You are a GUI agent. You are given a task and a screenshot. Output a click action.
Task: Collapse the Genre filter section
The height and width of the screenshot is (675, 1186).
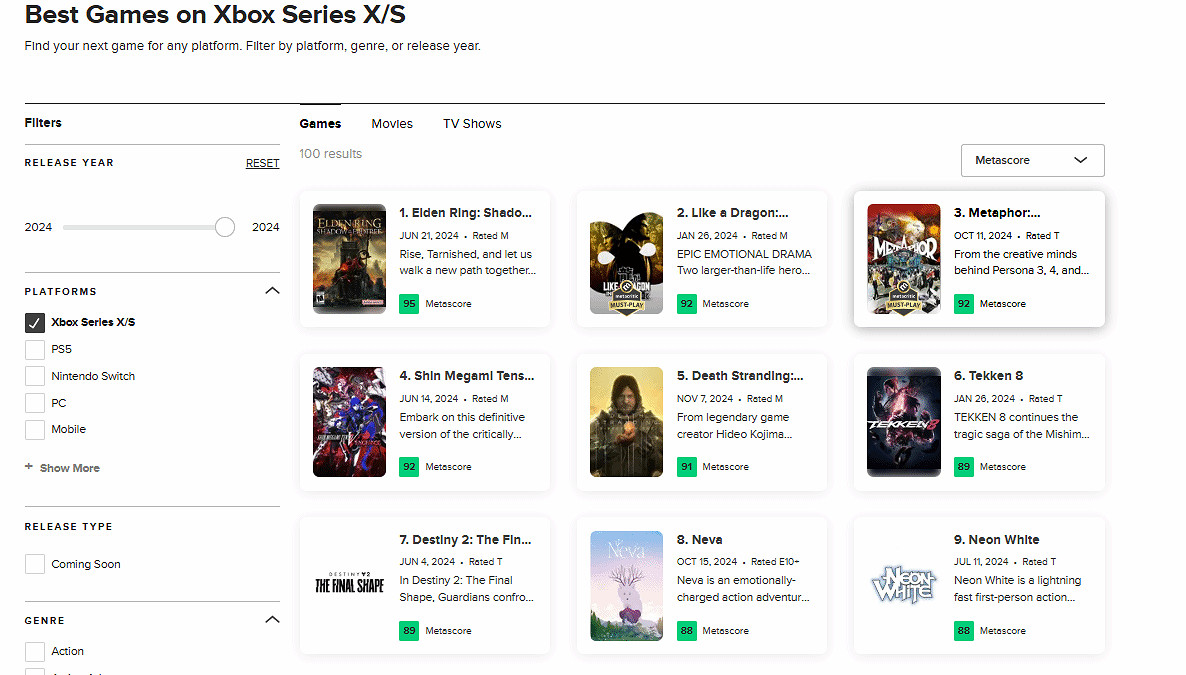272,619
